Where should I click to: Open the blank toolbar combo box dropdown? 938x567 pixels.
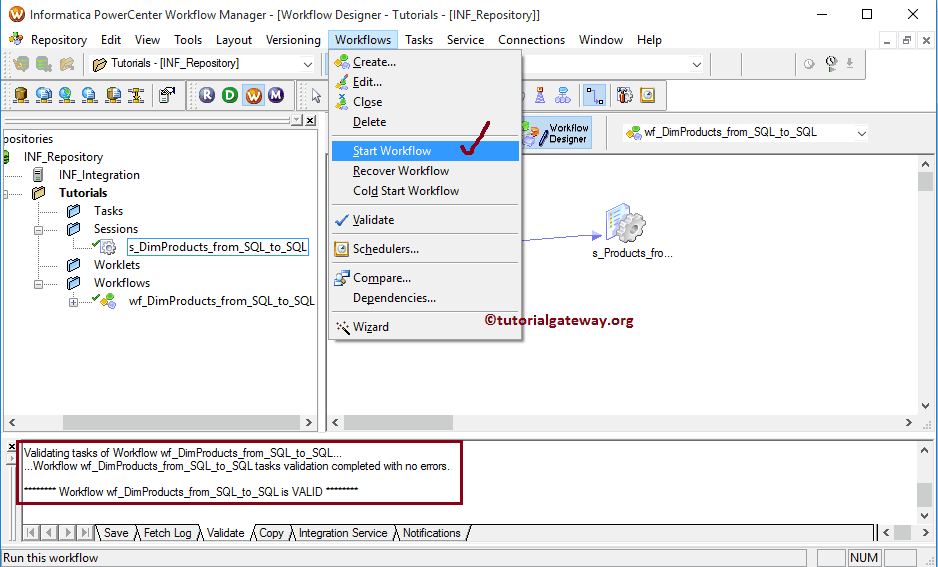tap(696, 64)
